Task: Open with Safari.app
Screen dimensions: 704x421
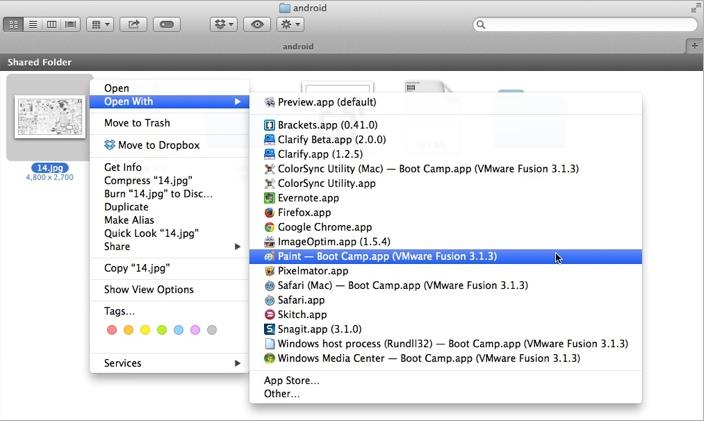Action: (445, 300)
